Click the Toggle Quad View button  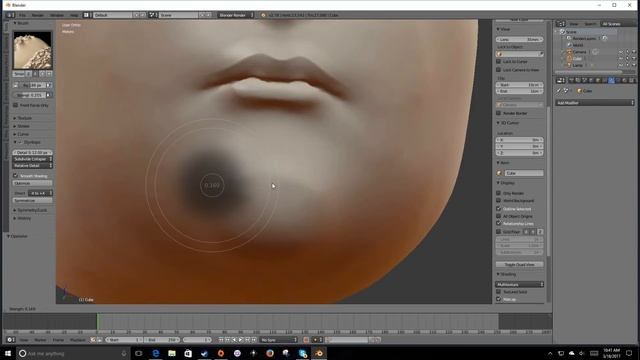click(x=519, y=264)
